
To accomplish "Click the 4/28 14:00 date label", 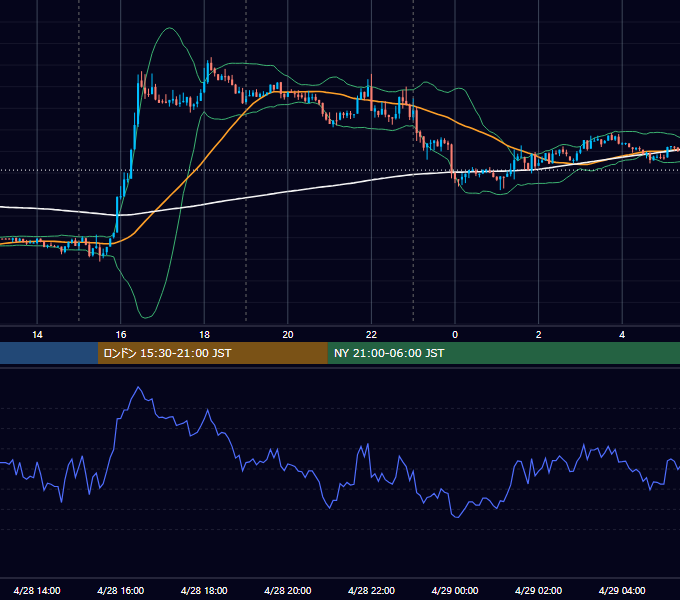I will (x=37, y=590).
